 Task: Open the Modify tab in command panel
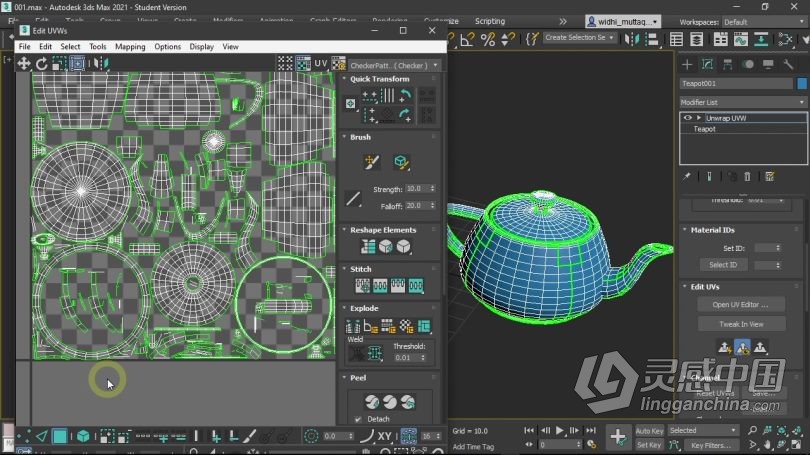point(707,64)
